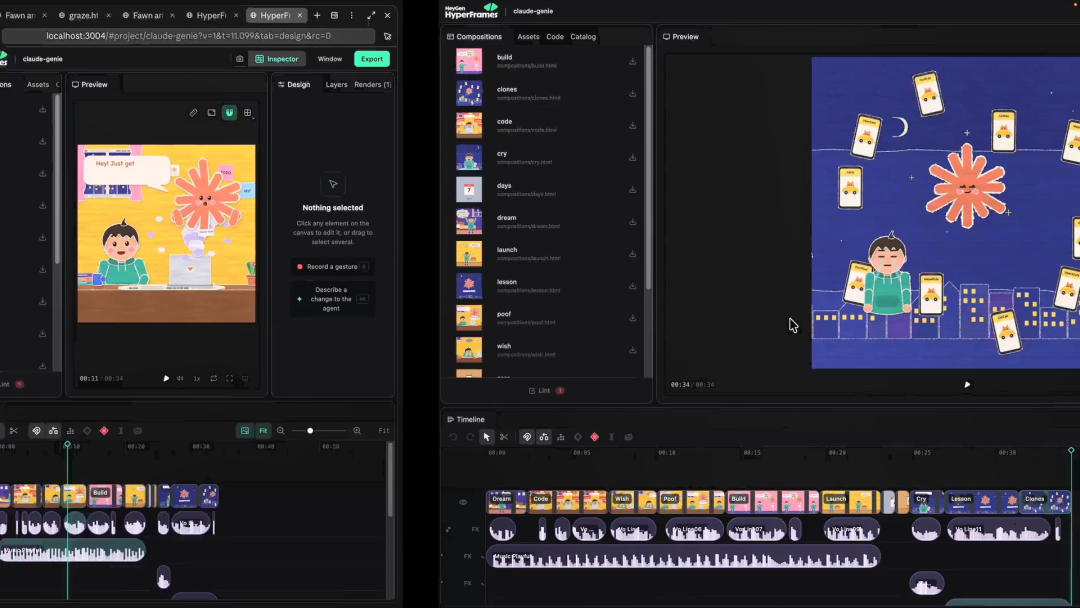Screen dimensions: 1080x608
Task: Click the grid icon above the left preview canvas
Action: tap(247, 112)
